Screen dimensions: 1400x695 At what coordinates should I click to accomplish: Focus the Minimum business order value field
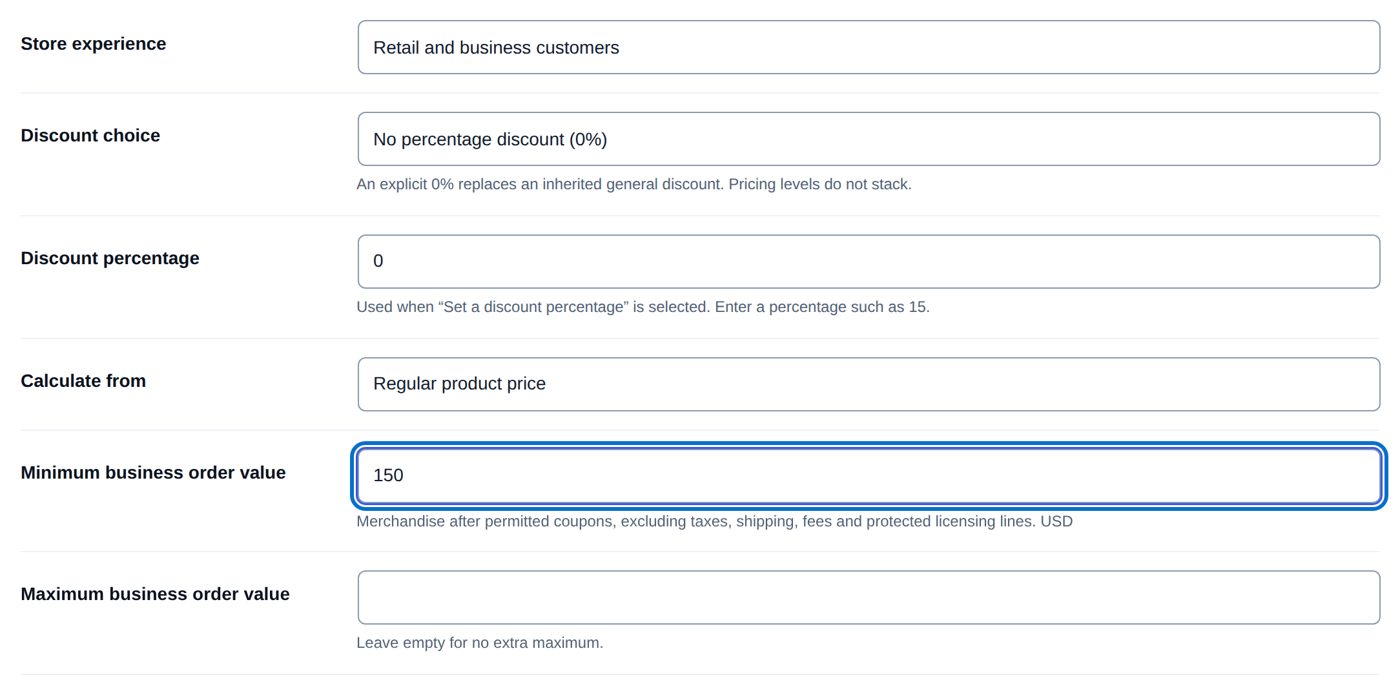coord(869,476)
